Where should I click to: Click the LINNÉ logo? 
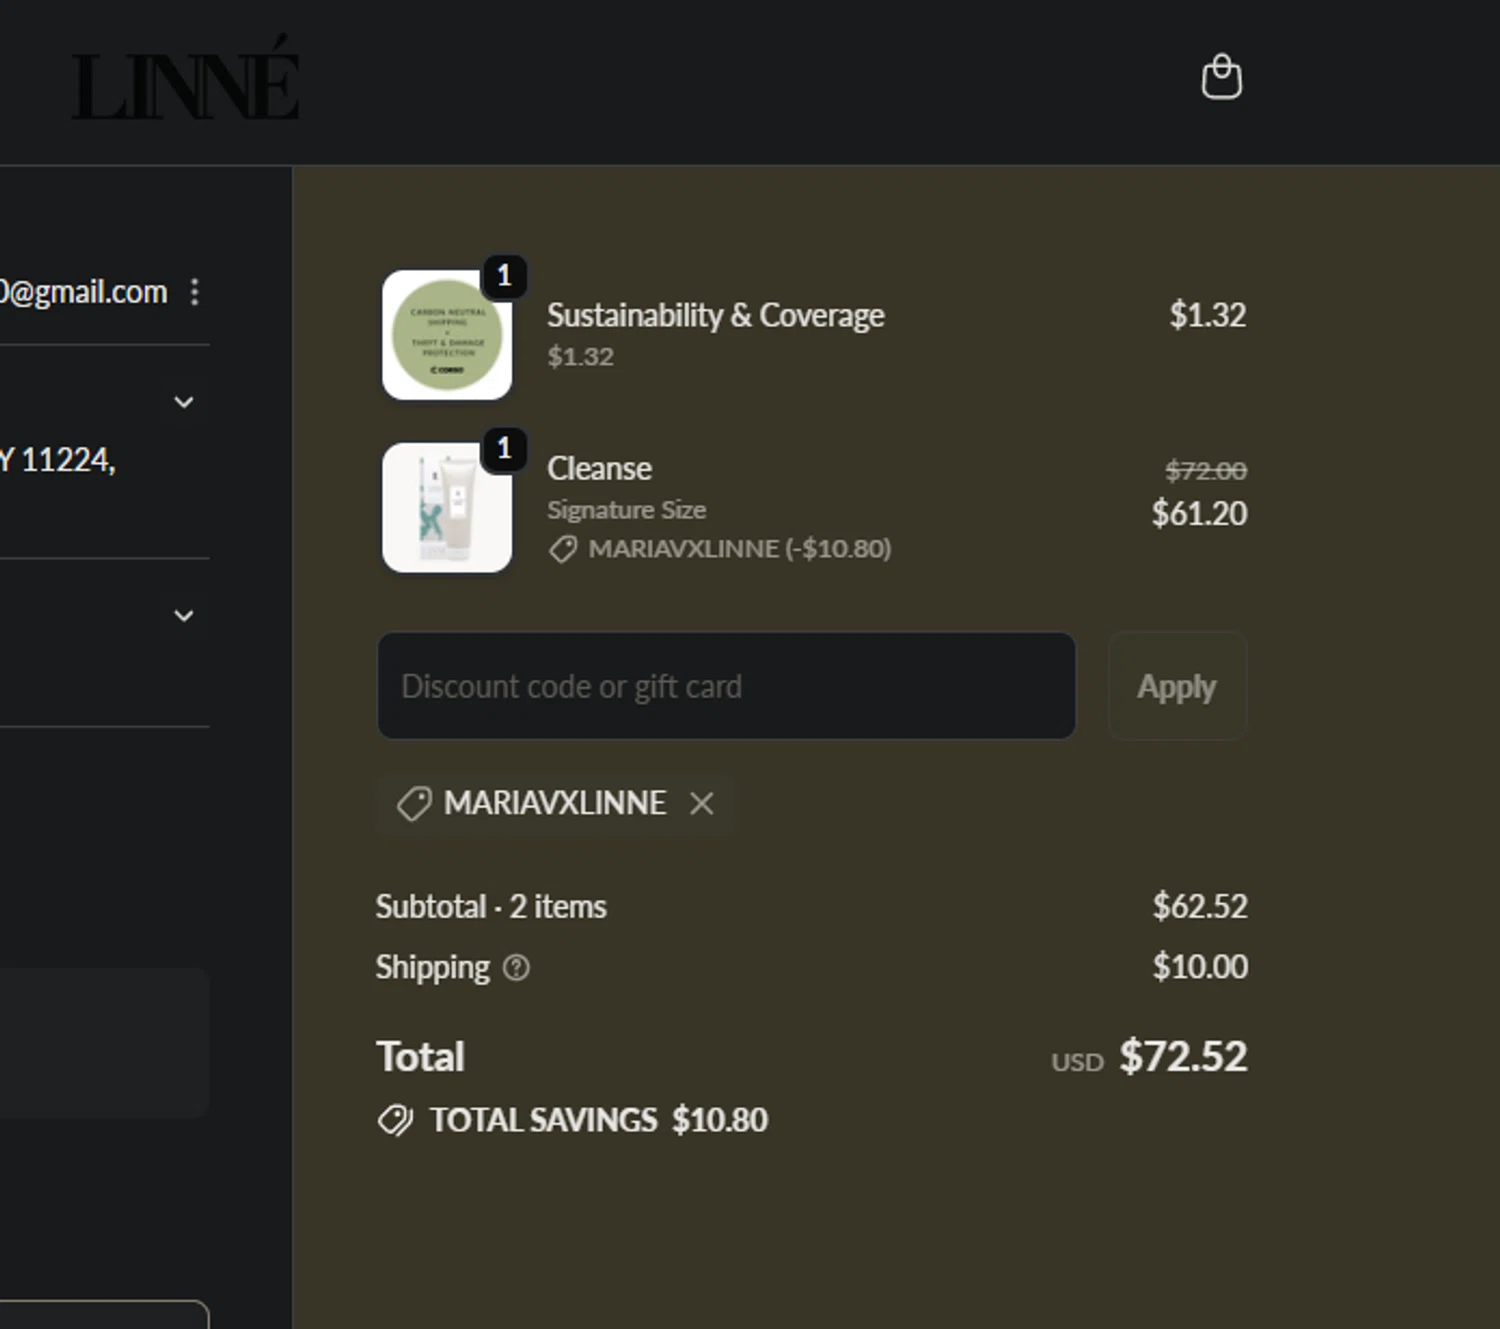point(186,79)
